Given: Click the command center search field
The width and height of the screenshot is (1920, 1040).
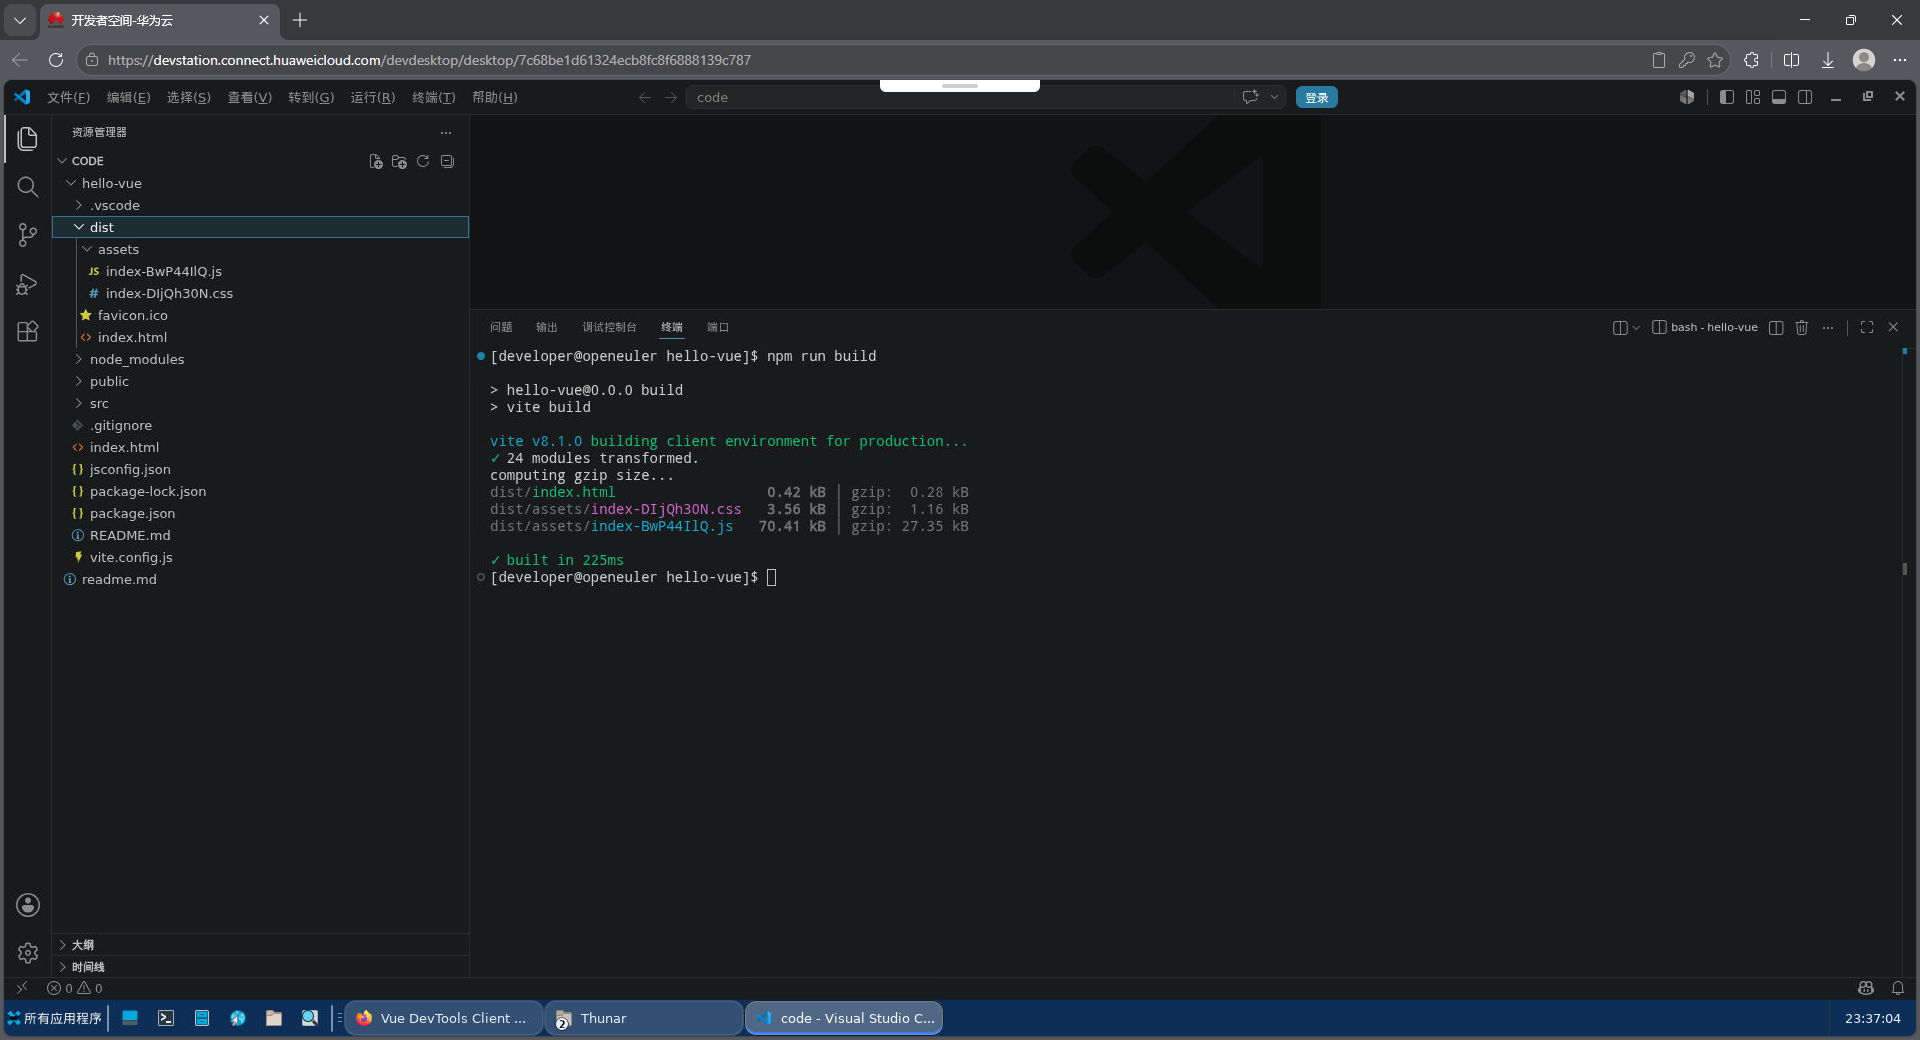Looking at the screenshot, I should (x=962, y=97).
